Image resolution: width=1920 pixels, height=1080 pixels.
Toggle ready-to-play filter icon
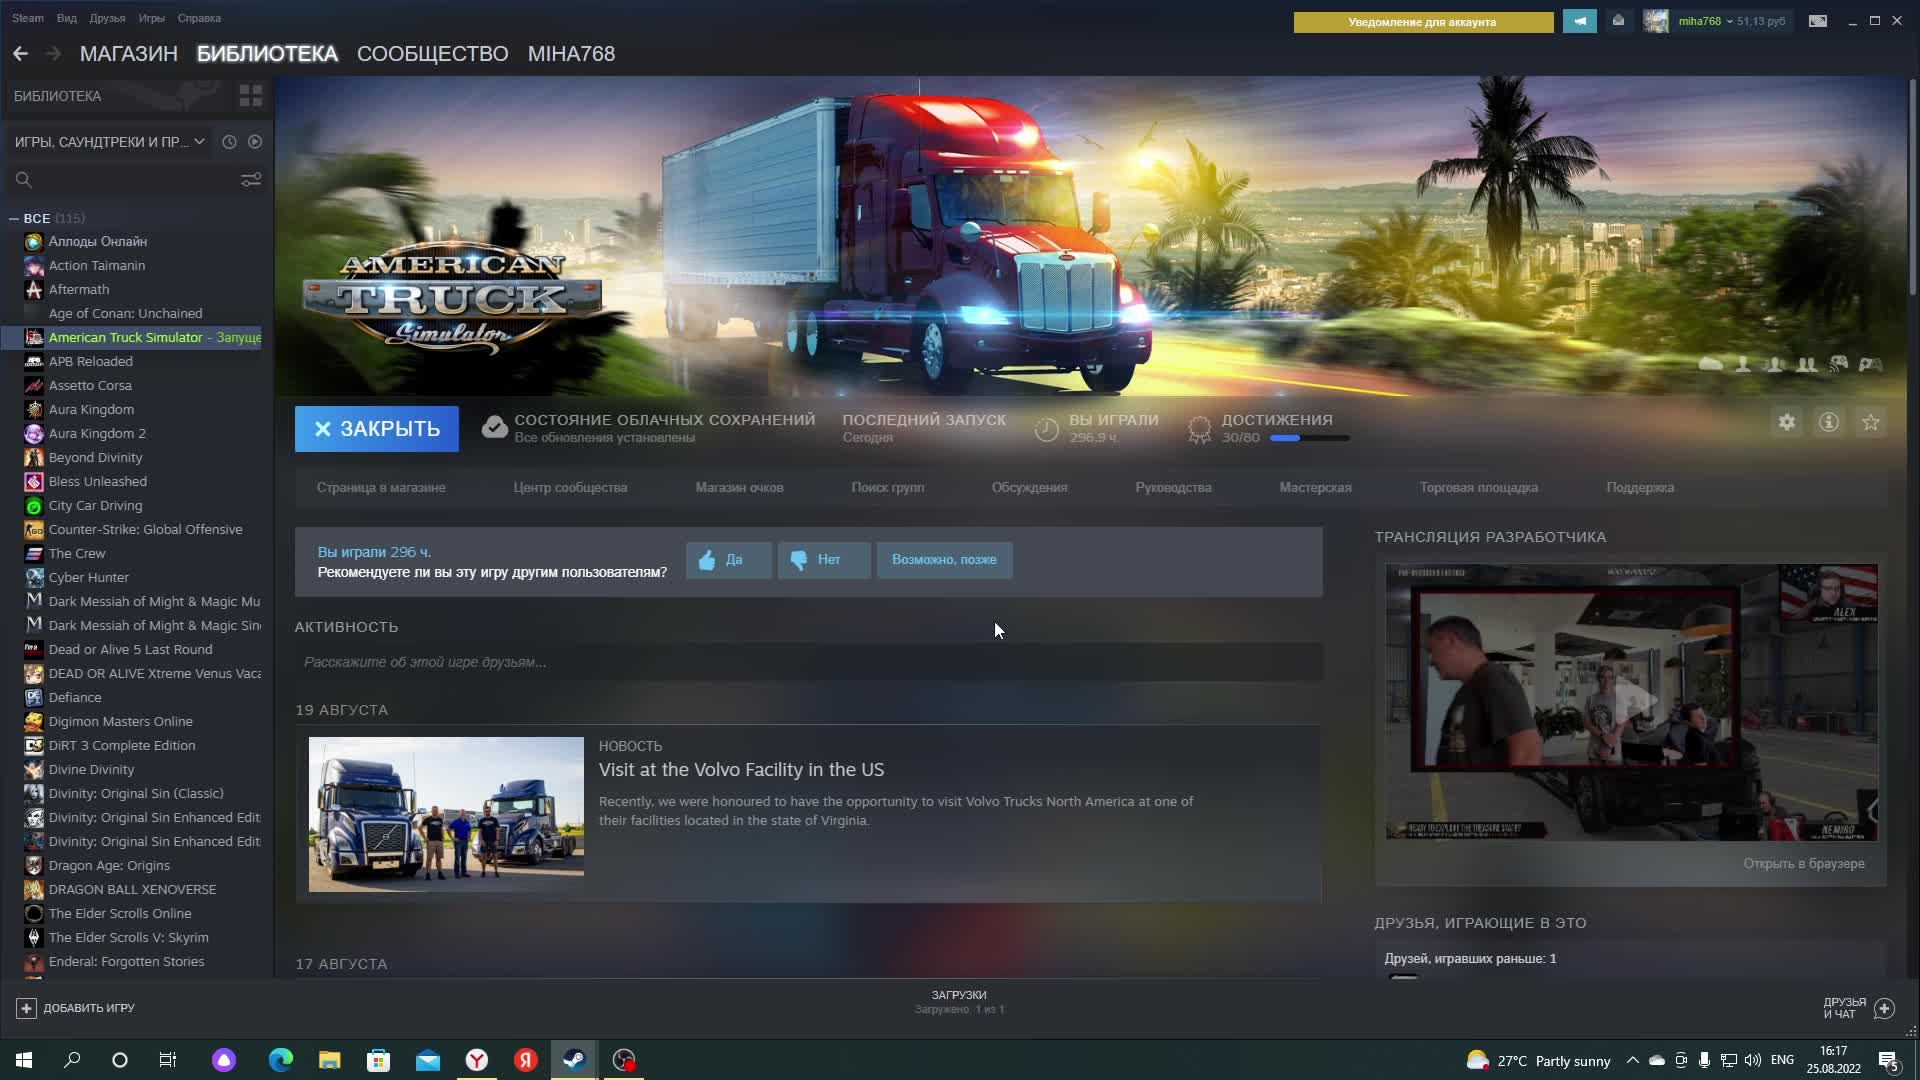pyautogui.click(x=255, y=142)
